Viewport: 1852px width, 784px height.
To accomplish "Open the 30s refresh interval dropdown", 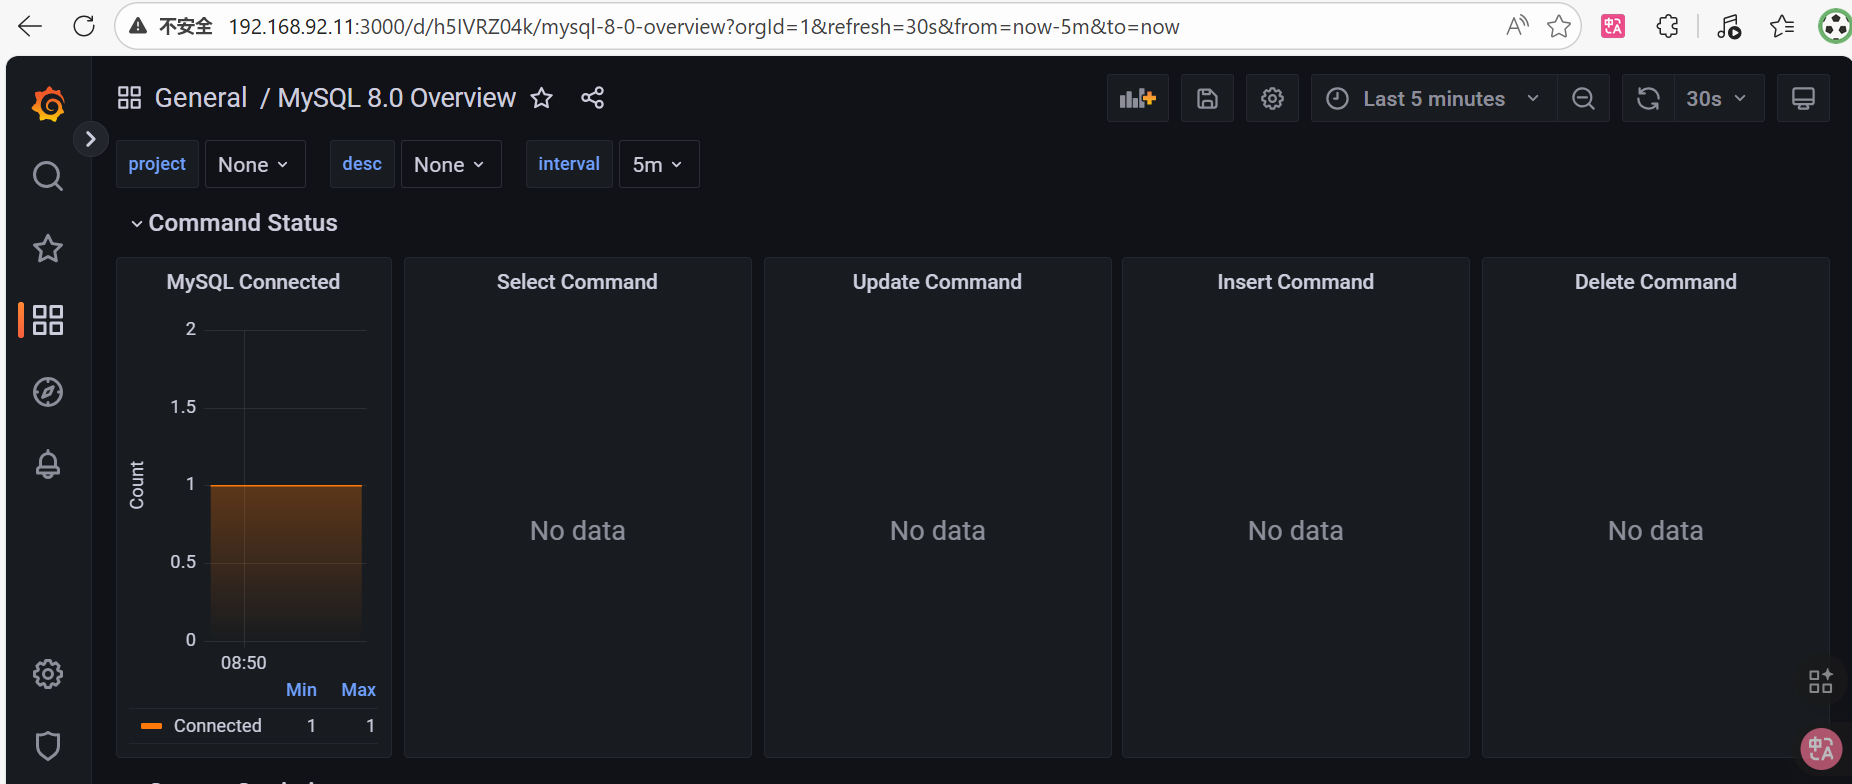I will [x=1719, y=98].
